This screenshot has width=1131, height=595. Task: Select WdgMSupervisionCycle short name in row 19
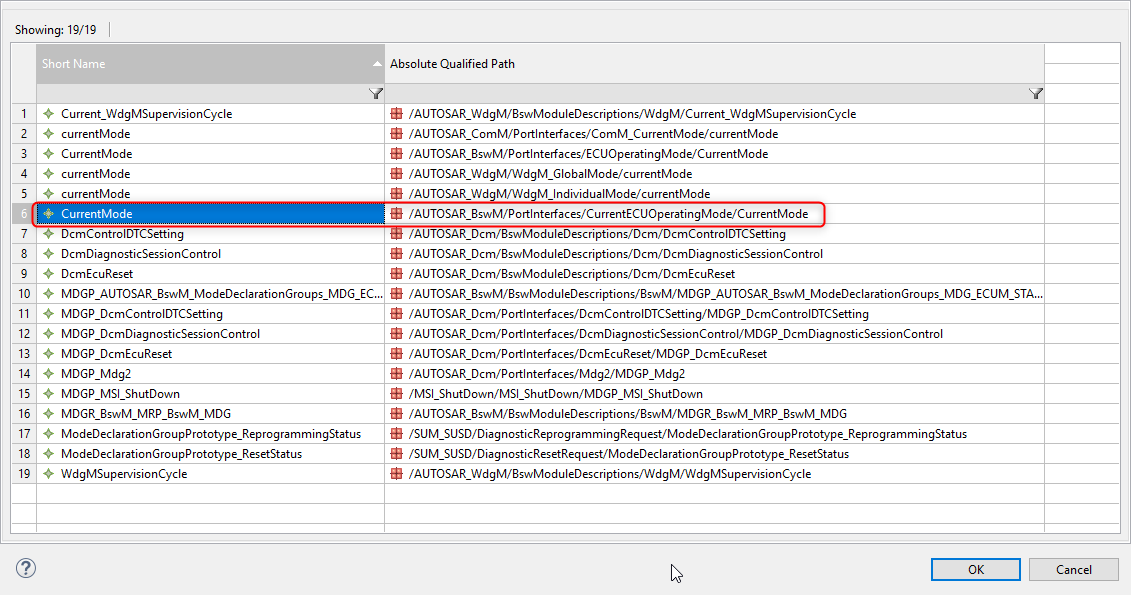124,474
